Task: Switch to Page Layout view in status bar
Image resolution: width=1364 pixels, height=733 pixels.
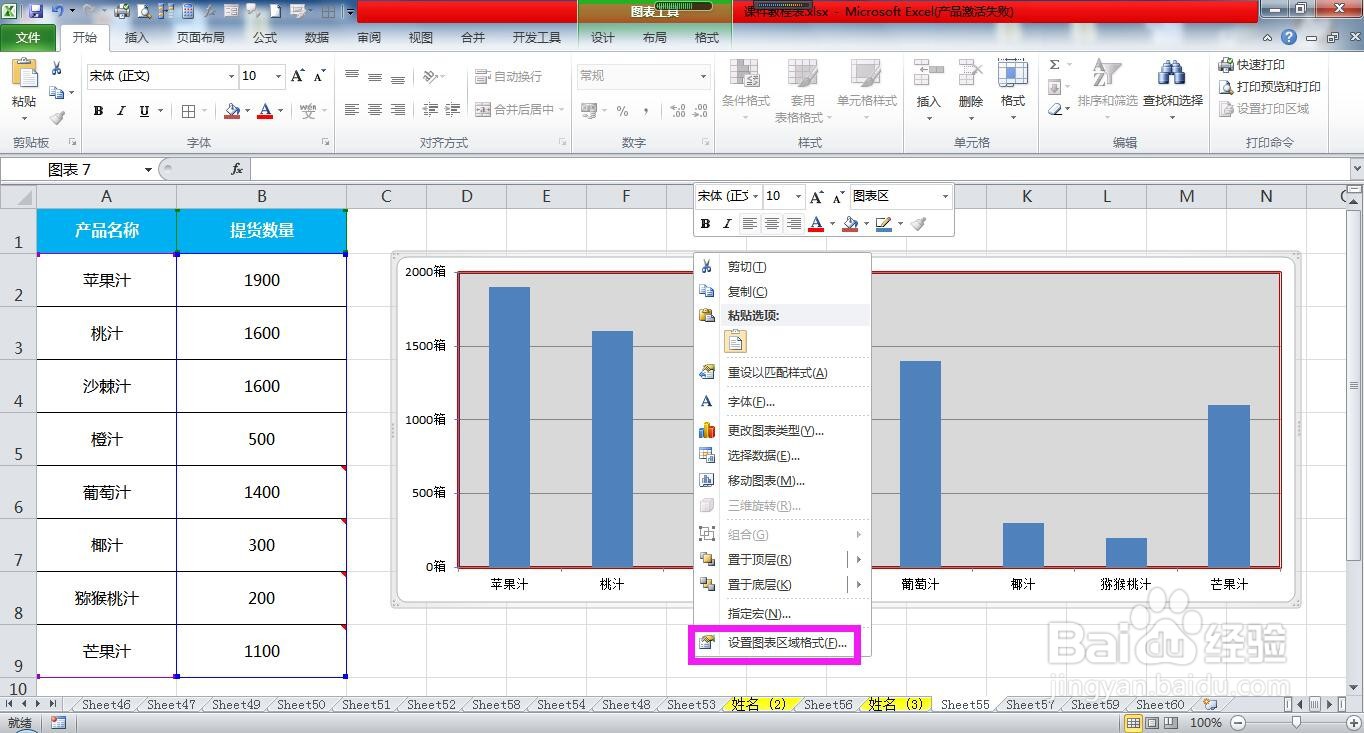Action: [1152, 722]
